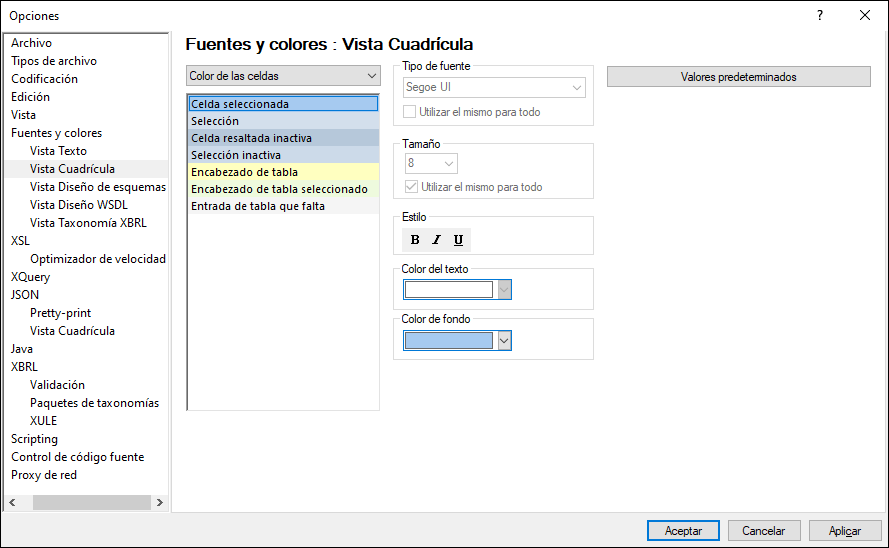Viewport: 889px width, 548px height.
Task: Select 'Celda resaltada inactiva' list entry
Action: 251,138
